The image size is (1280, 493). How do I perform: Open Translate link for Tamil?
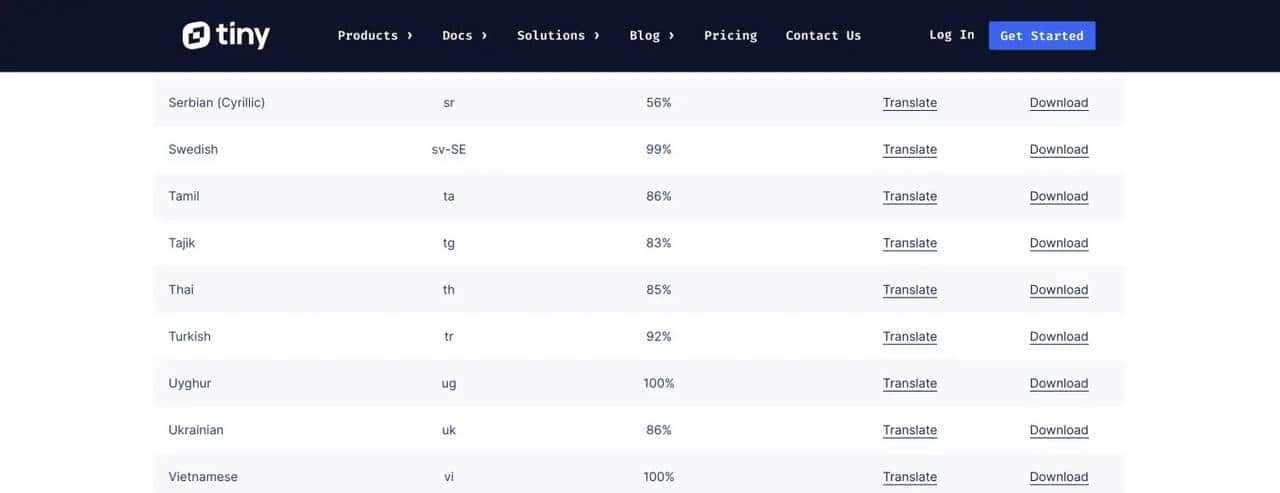click(909, 197)
